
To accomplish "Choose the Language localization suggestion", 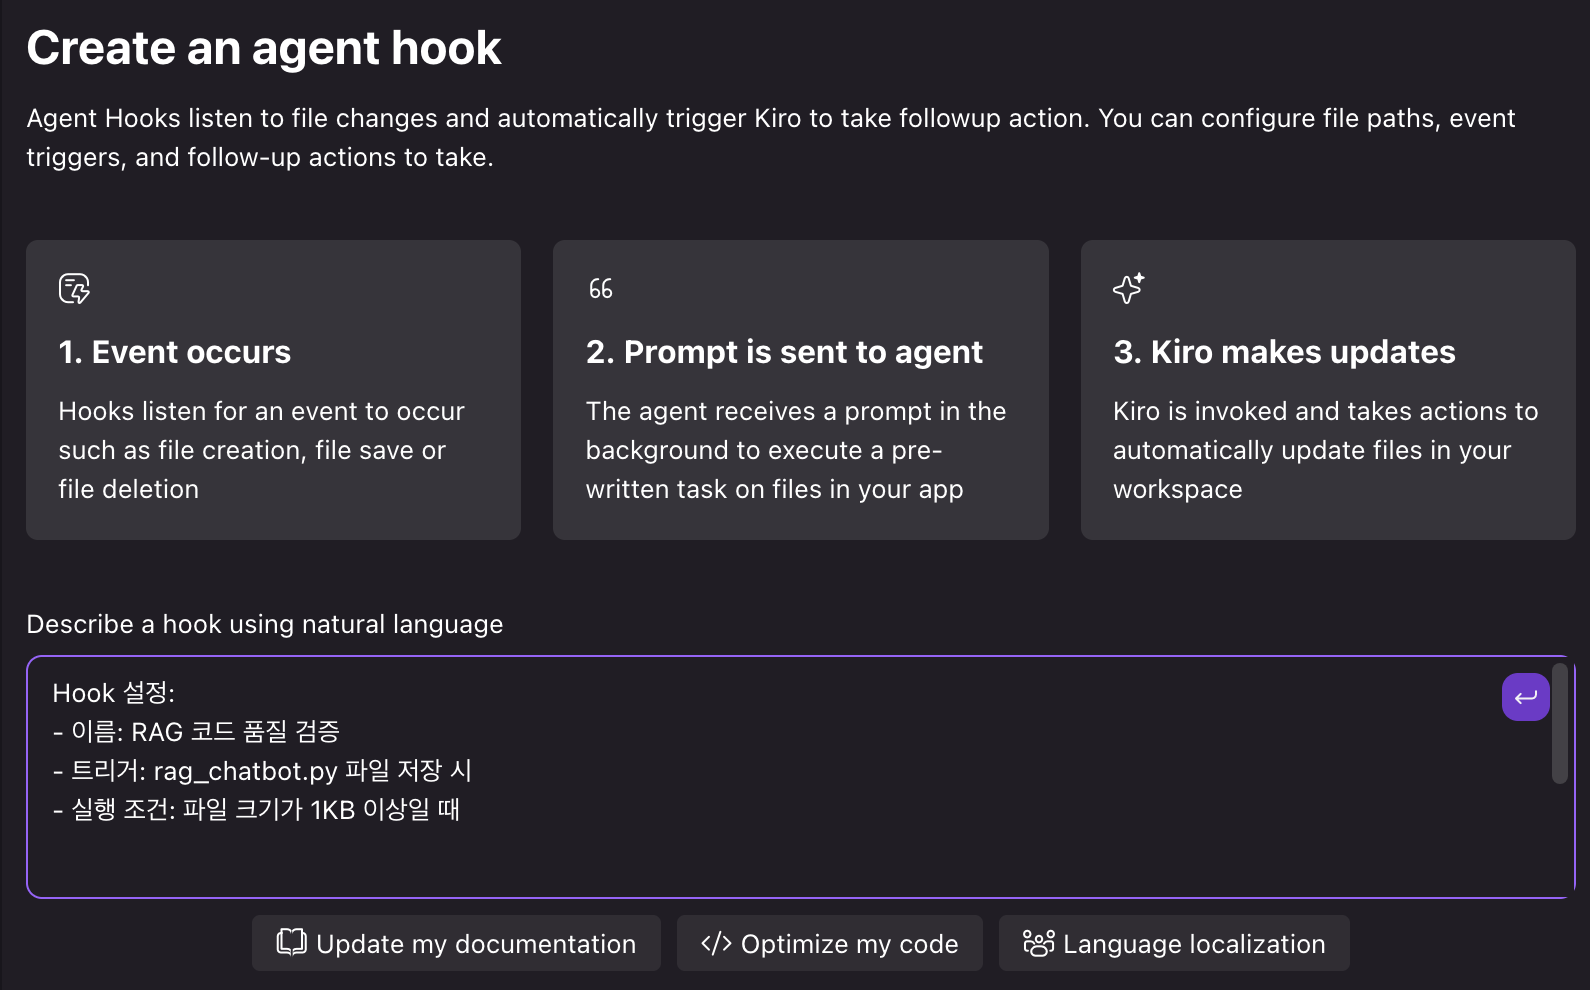I will (1174, 943).
